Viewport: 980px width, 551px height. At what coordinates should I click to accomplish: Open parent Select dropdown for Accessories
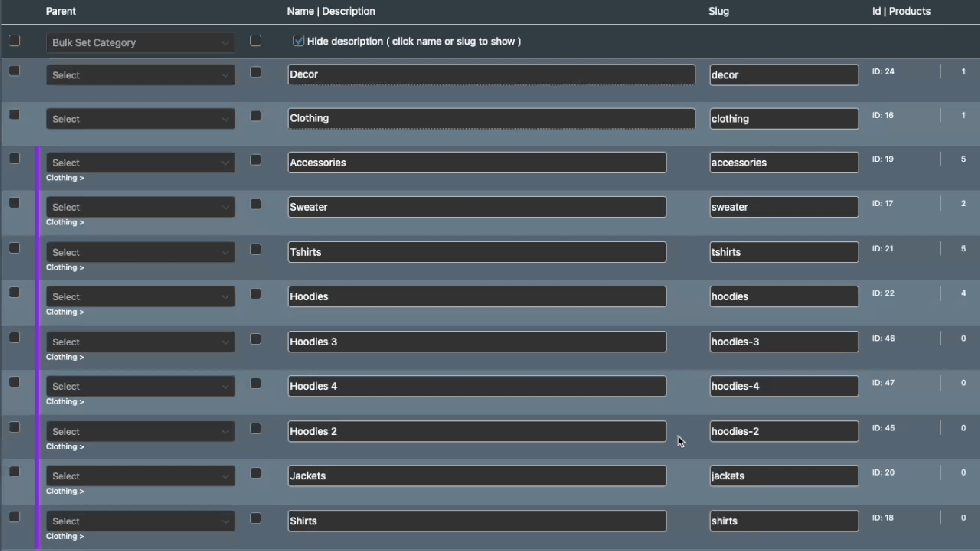pos(141,162)
